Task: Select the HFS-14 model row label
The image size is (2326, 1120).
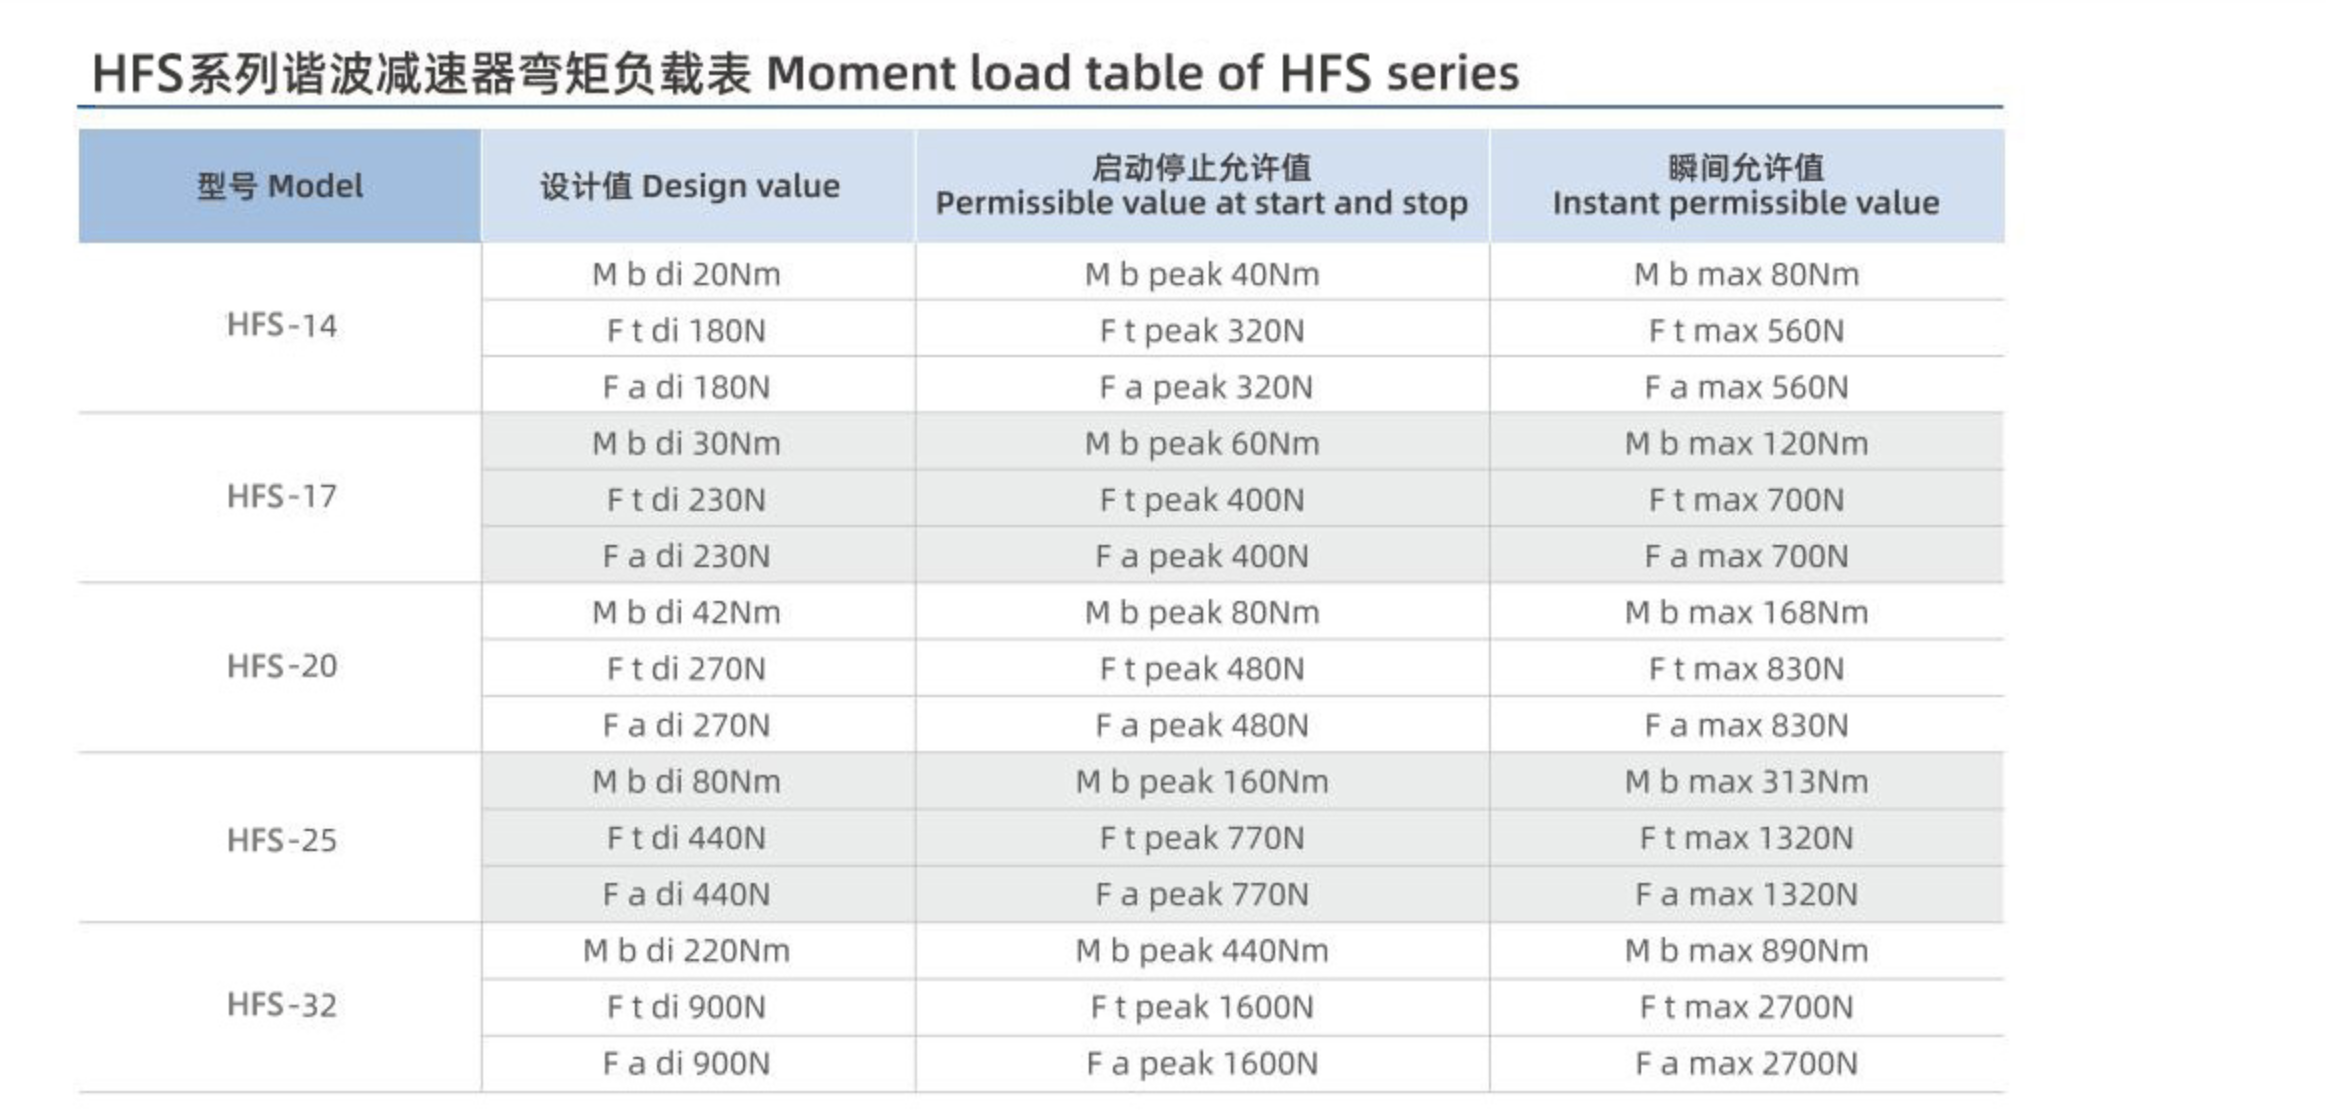Action: point(281,326)
